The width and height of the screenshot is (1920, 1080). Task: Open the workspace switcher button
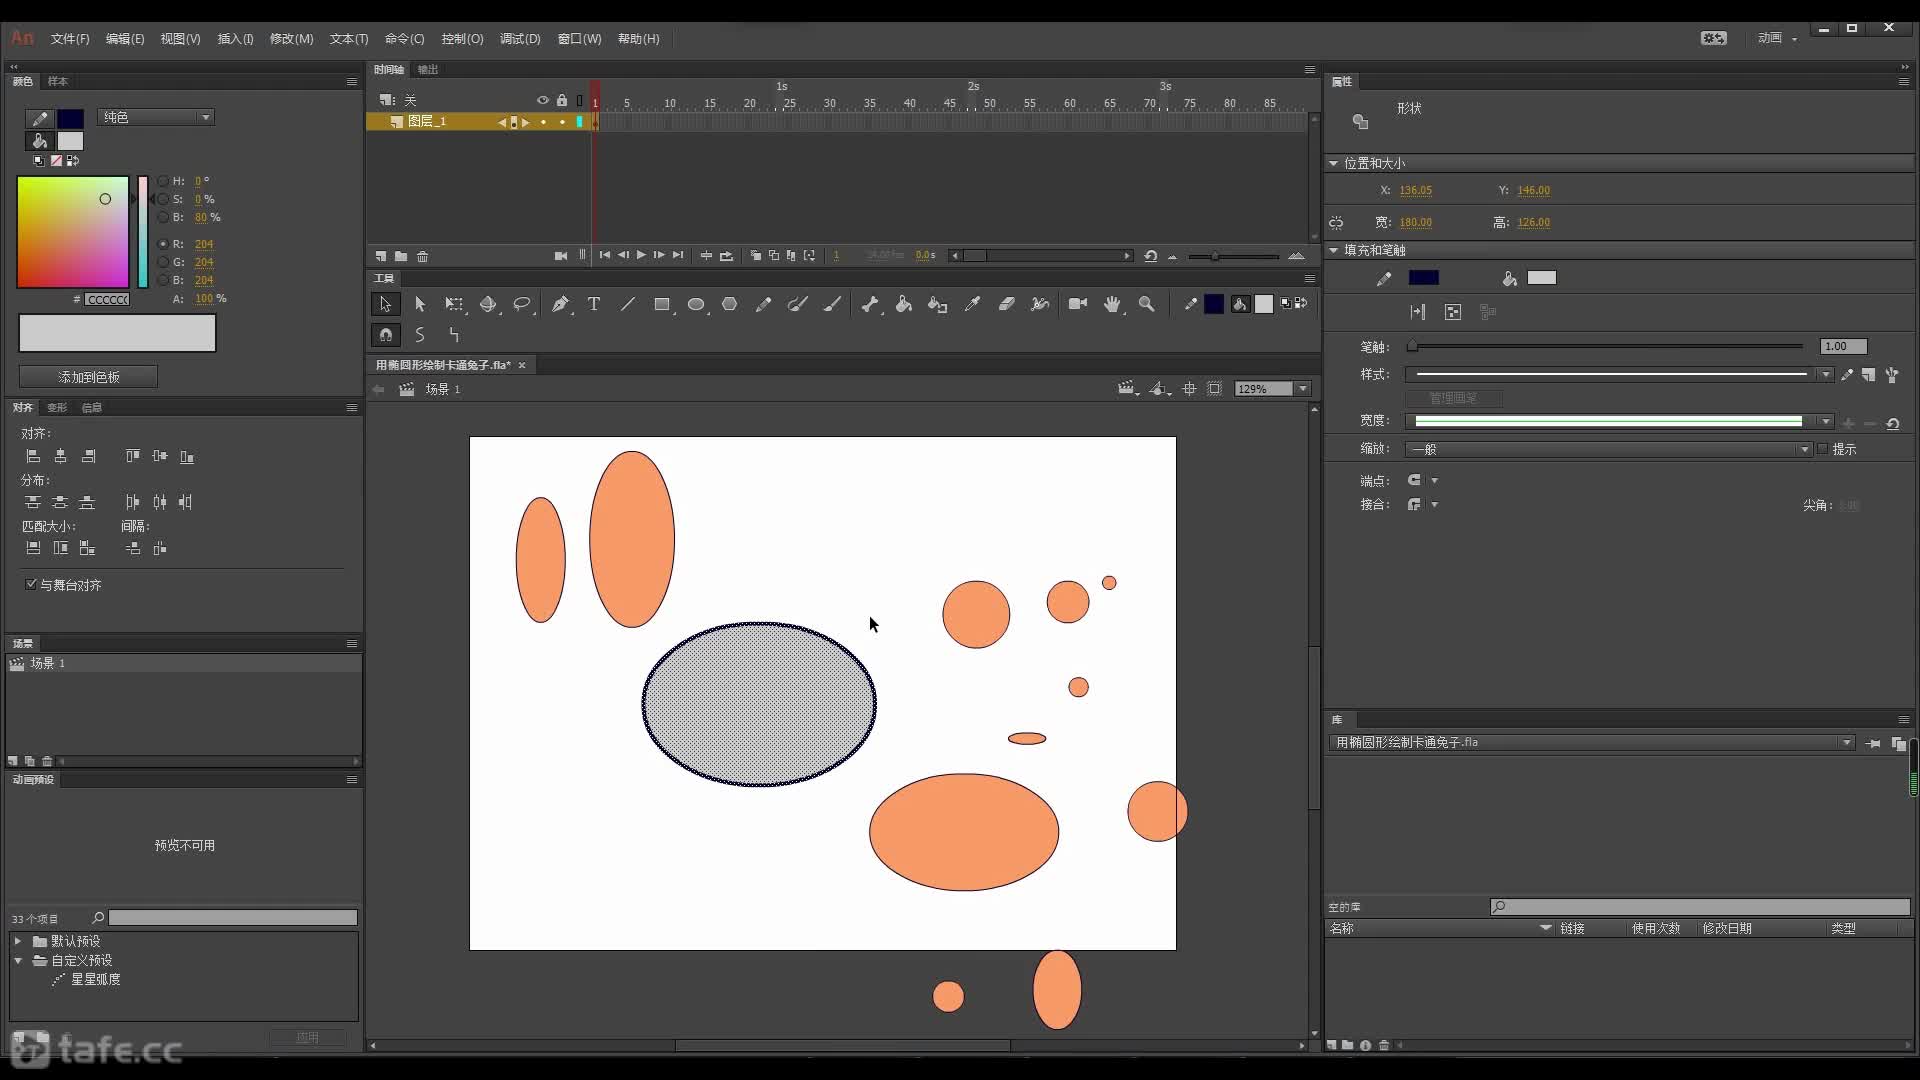(1777, 38)
